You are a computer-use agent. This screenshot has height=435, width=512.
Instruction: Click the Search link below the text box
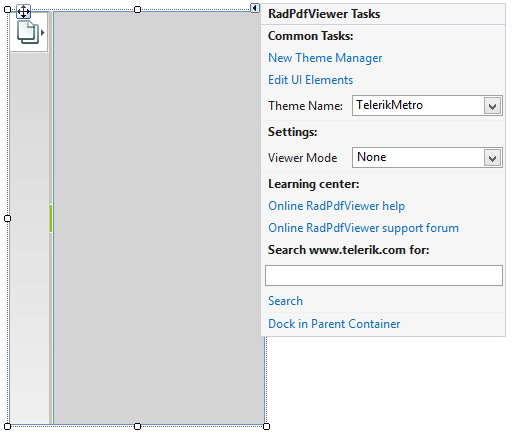click(x=285, y=301)
